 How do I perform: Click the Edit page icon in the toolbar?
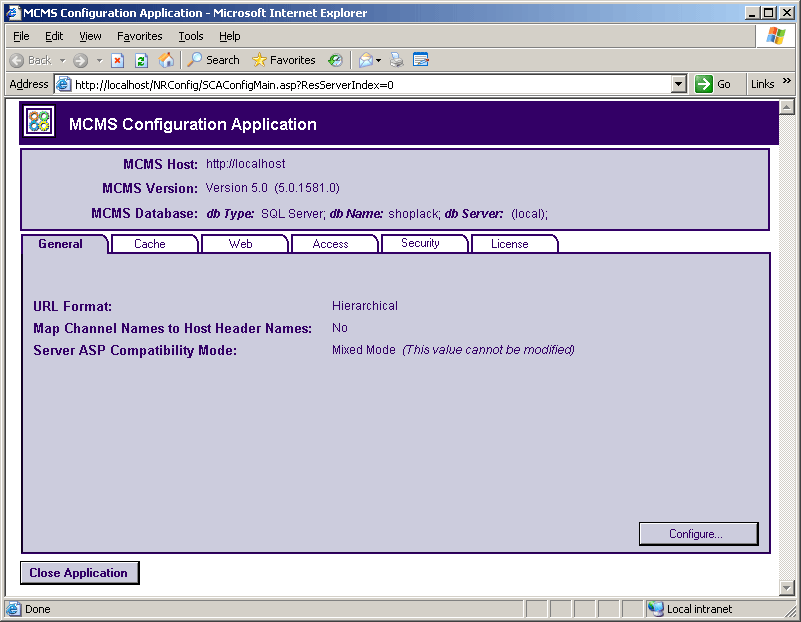click(x=420, y=60)
